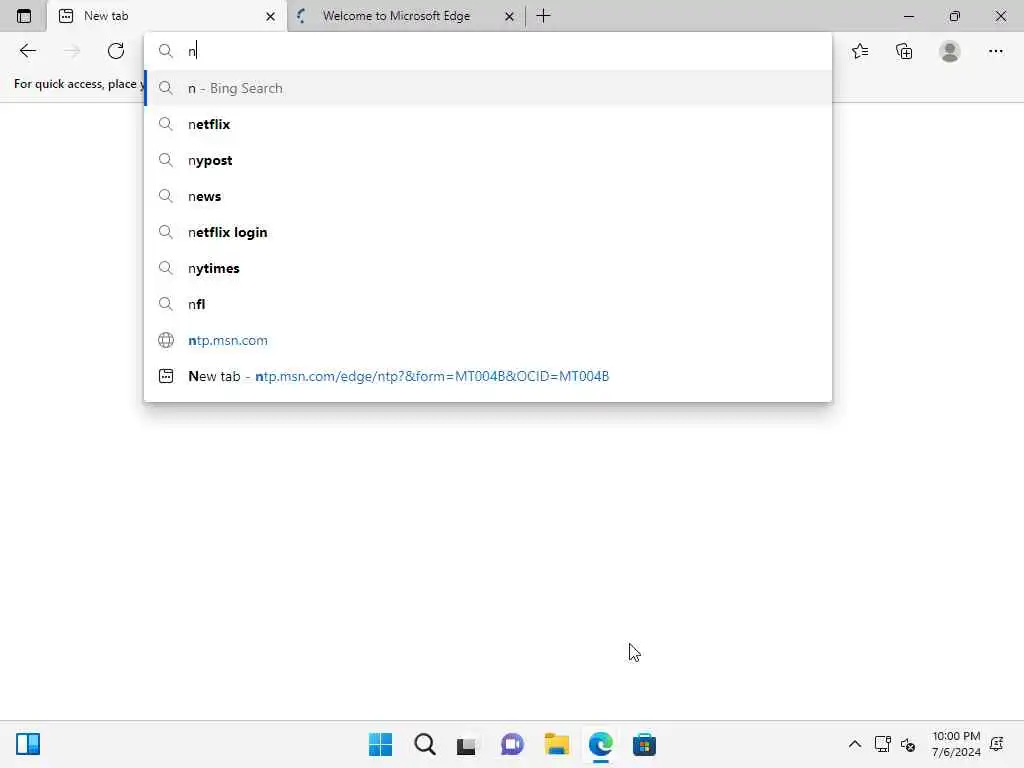Select the nytimes suggestion

pos(488,268)
